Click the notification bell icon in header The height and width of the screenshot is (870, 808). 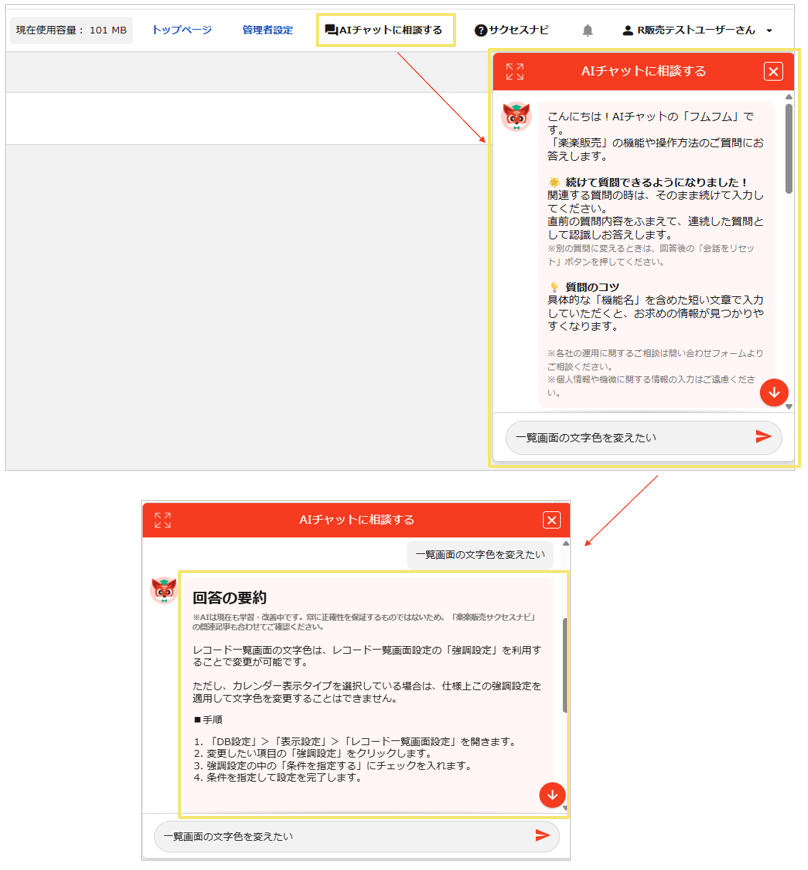tap(588, 30)
